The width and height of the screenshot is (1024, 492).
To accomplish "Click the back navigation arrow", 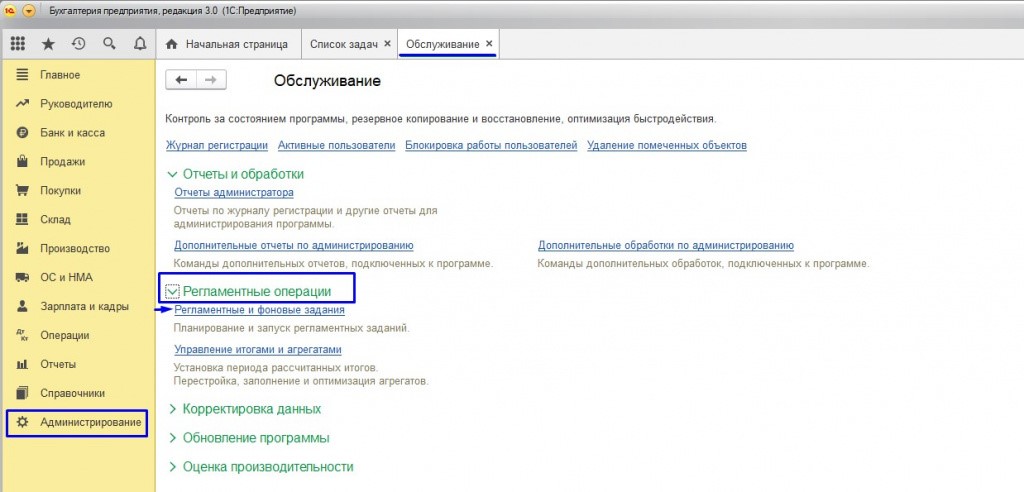I will pyautogui.click(x=181, y=80).
